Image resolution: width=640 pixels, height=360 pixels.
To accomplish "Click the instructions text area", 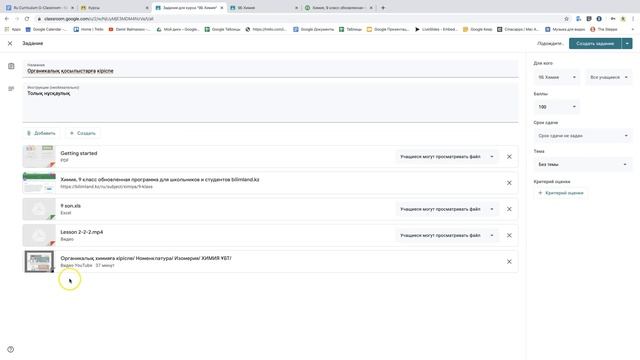I will [271, 102].
